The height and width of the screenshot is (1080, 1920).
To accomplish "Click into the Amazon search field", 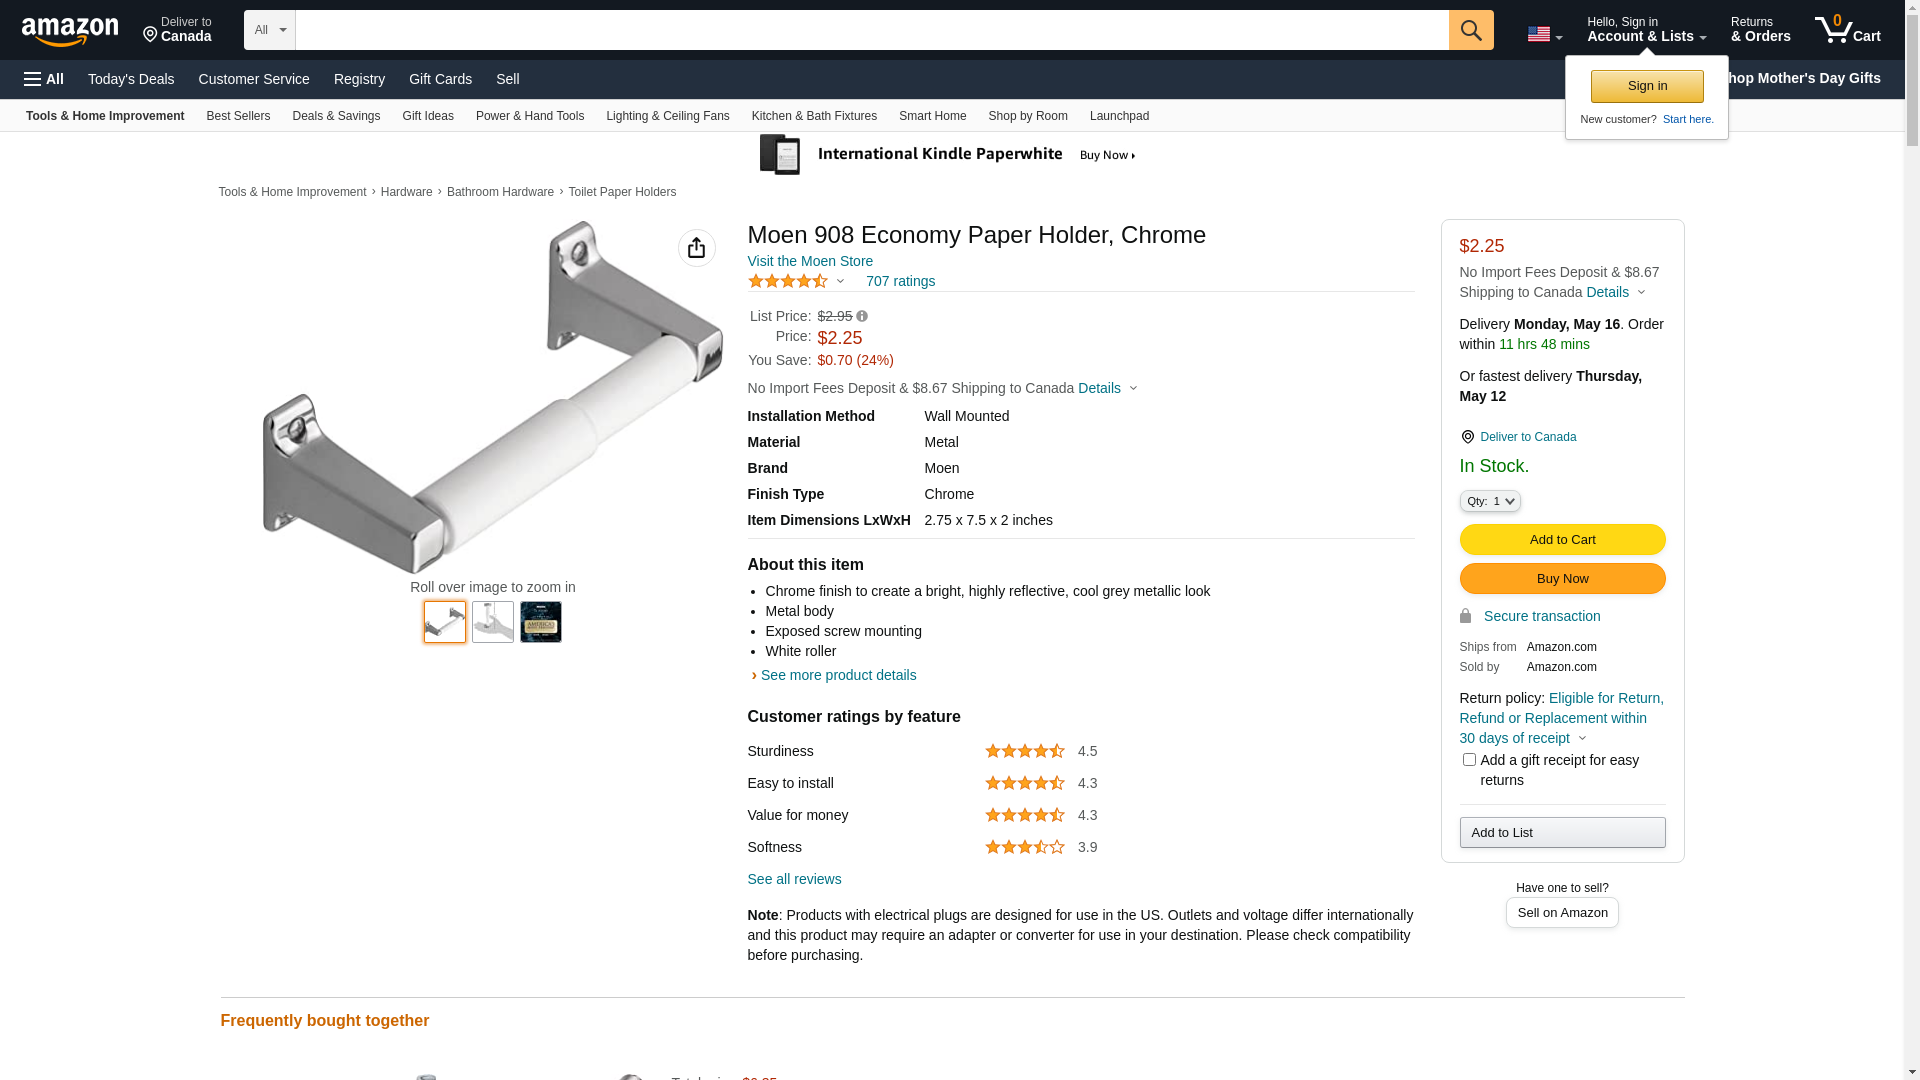I will [x=871, y=30].
